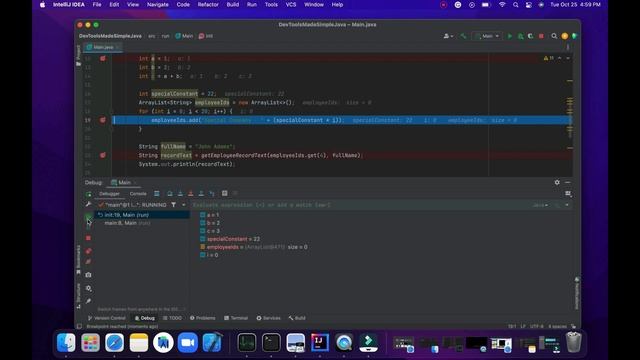Open the user account dropdown in toolbar
640x360 pixels.
click(448, 36)
